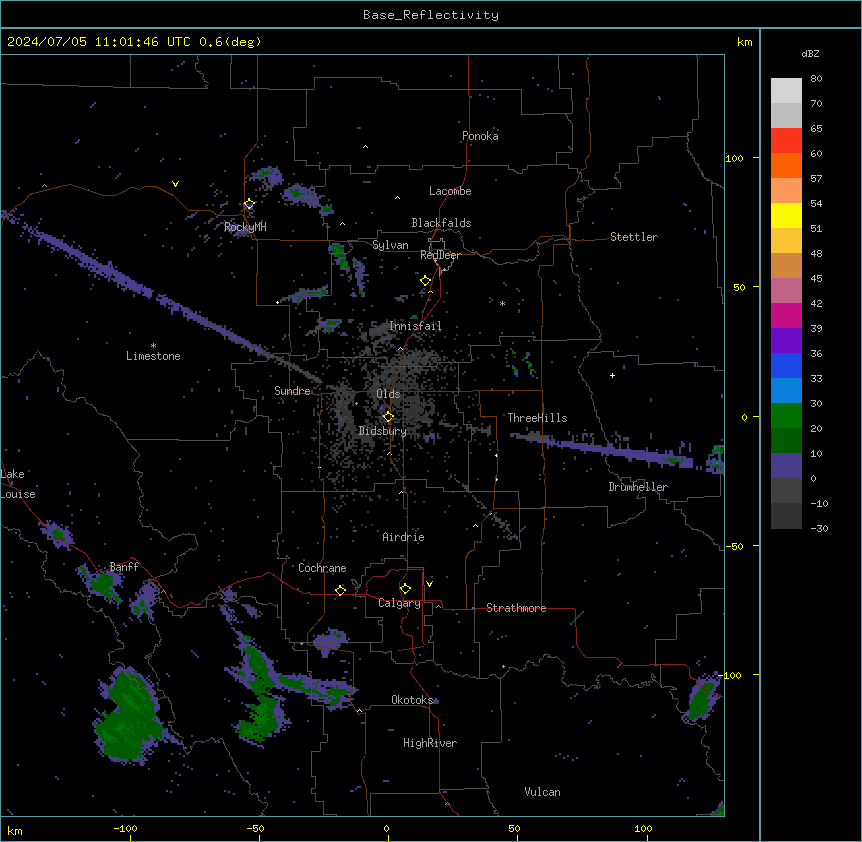Image resolution: width=862 pixels, height=842 pixels.
Task: Click the Olds town label
Action: coord(388,394)
